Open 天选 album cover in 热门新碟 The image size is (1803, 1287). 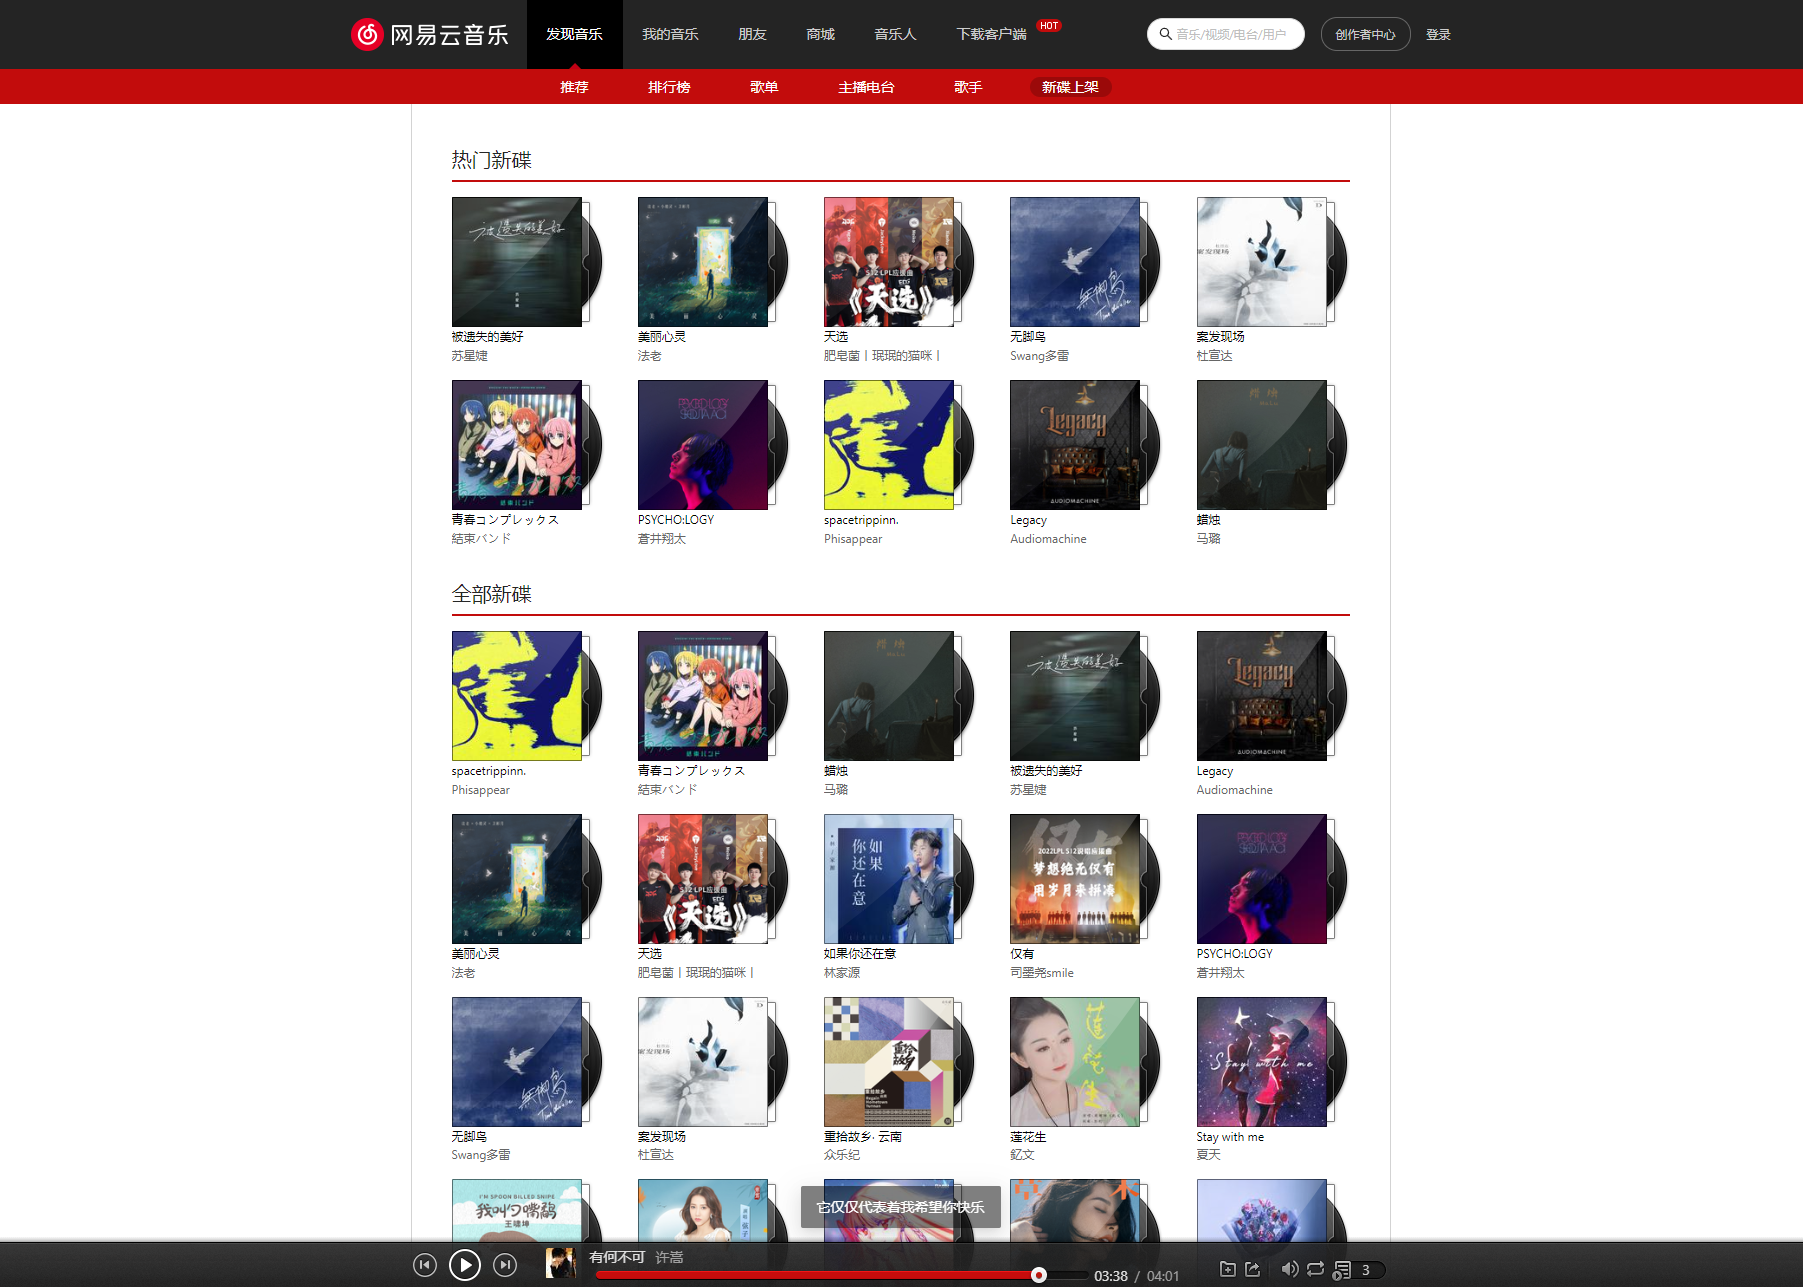tap(888, 262)
